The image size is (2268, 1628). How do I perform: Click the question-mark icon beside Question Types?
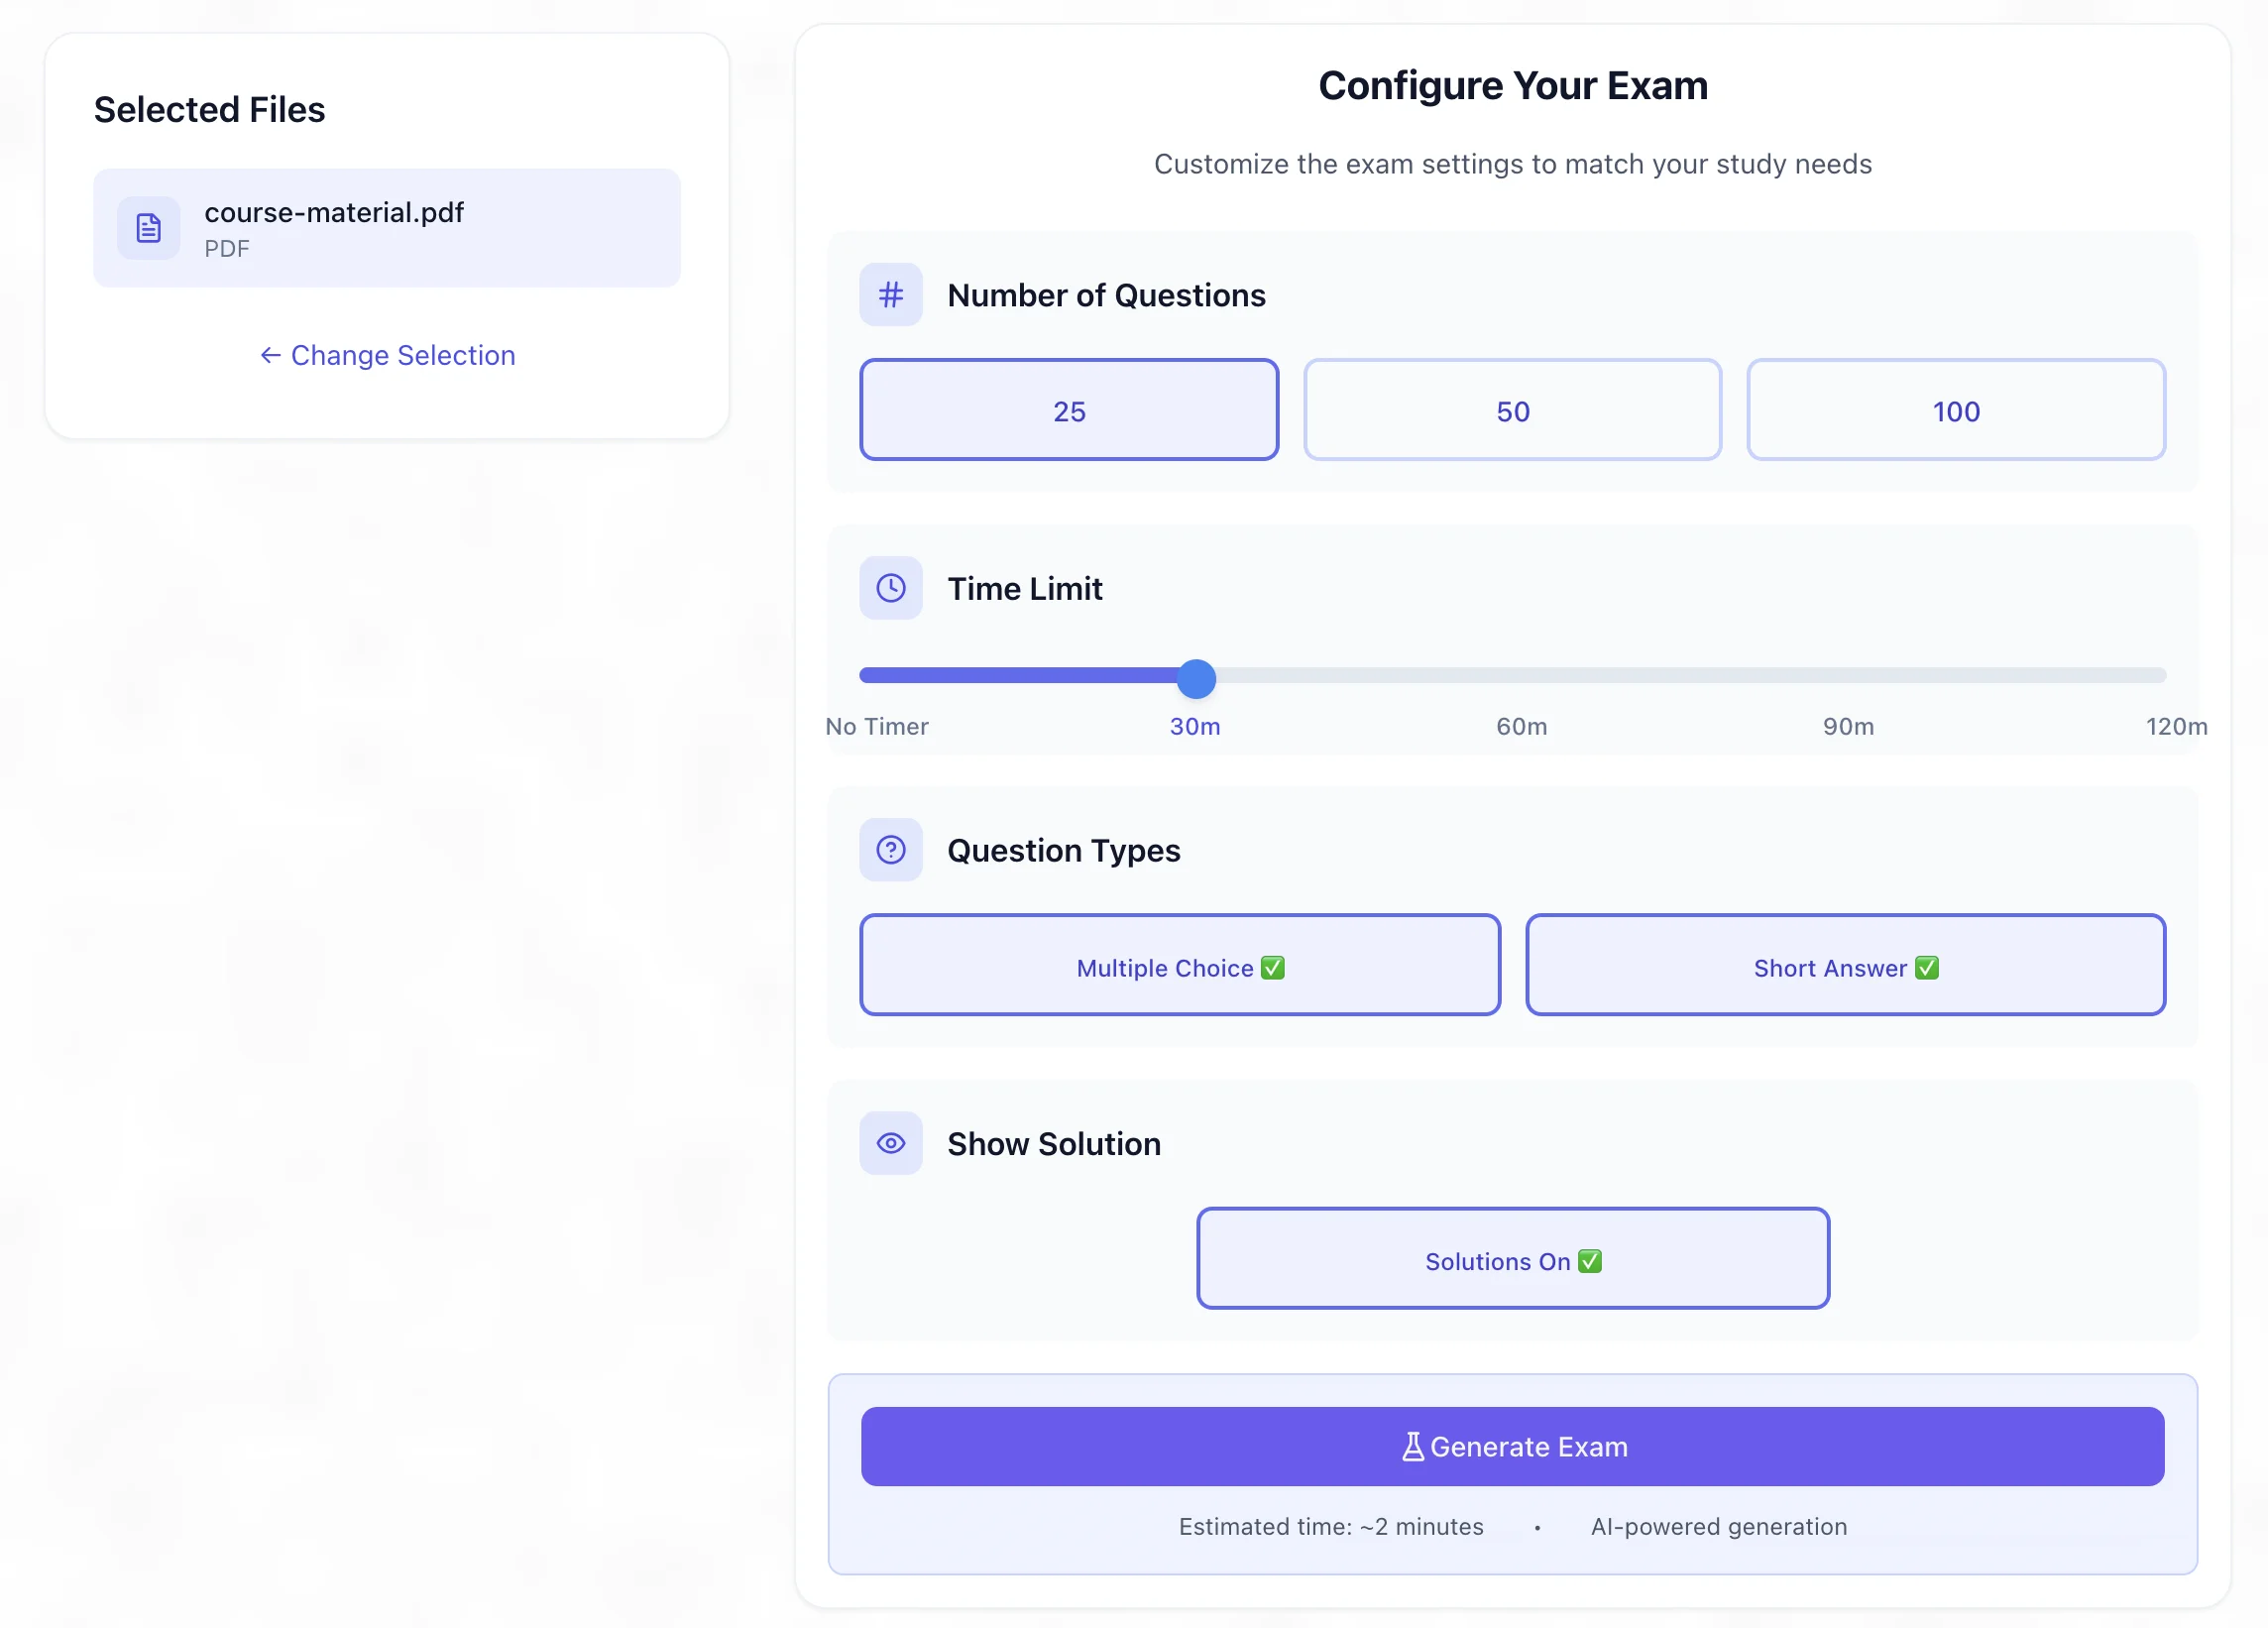coord(890,849)
